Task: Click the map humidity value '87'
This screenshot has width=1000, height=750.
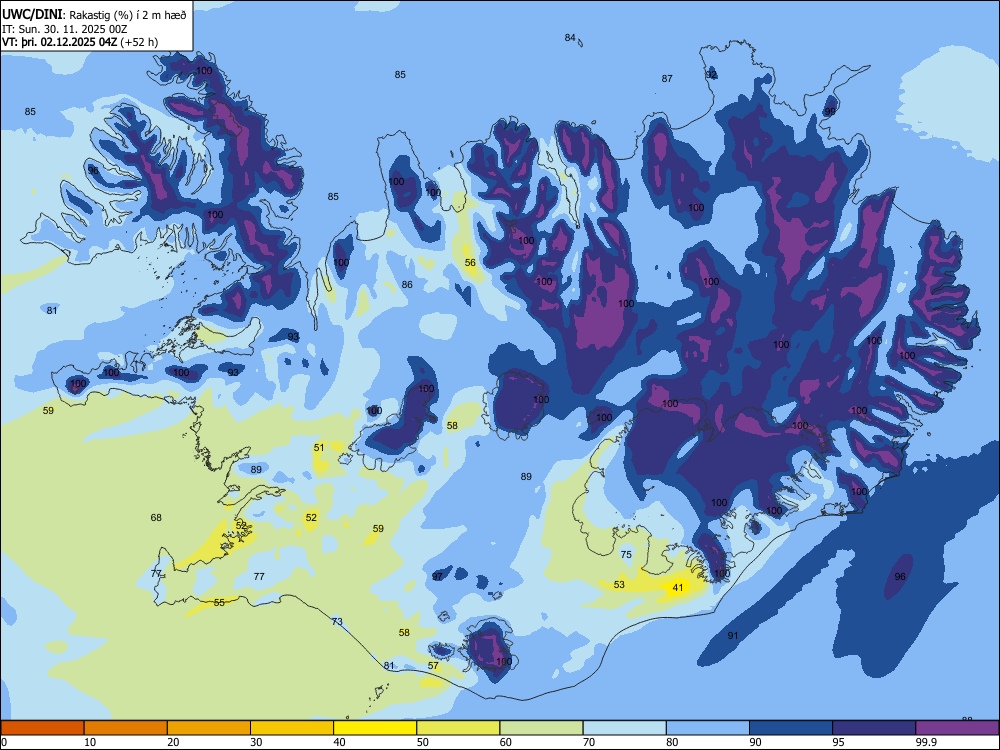Action: [667, 78]
